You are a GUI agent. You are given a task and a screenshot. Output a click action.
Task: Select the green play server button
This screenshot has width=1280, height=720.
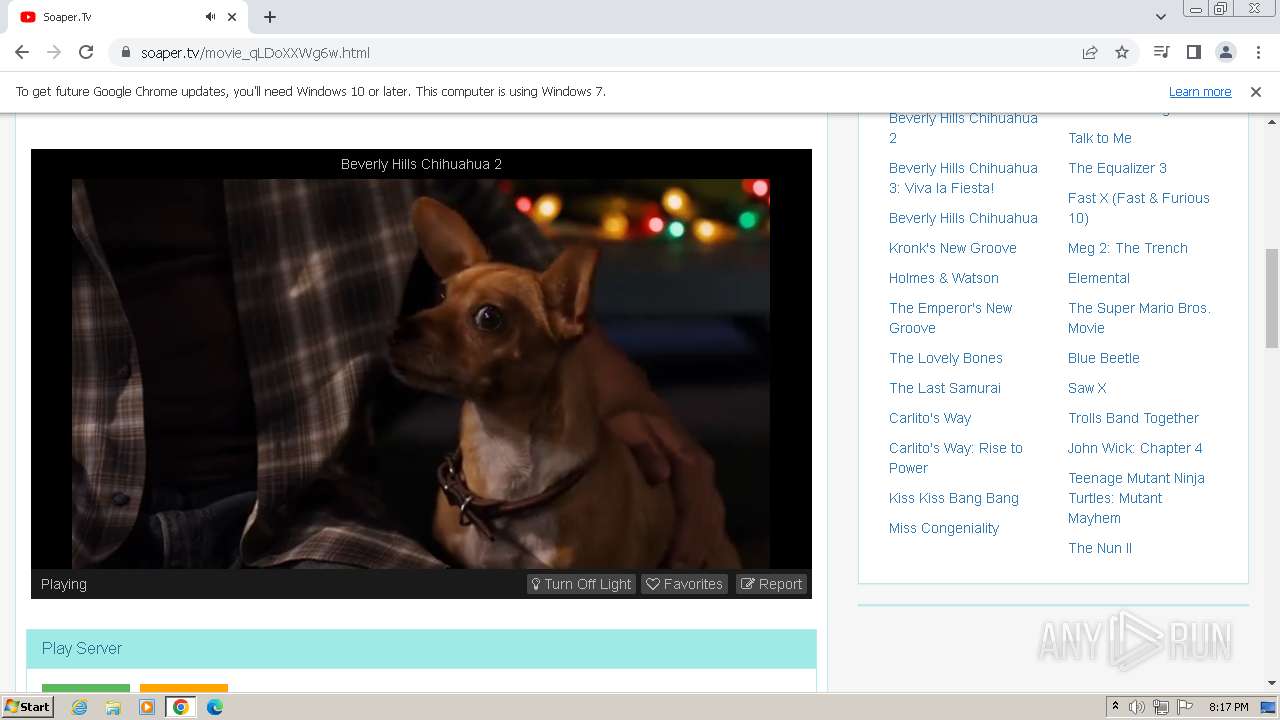pos(86,688)
